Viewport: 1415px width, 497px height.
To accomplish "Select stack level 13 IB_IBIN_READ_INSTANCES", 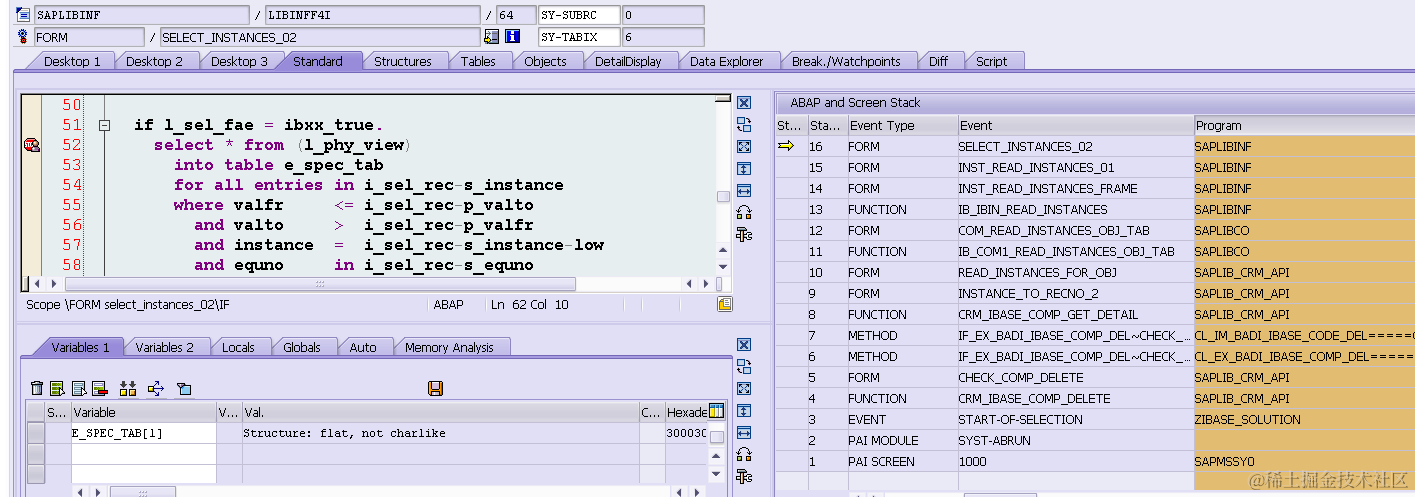I will pos(1096,209).
